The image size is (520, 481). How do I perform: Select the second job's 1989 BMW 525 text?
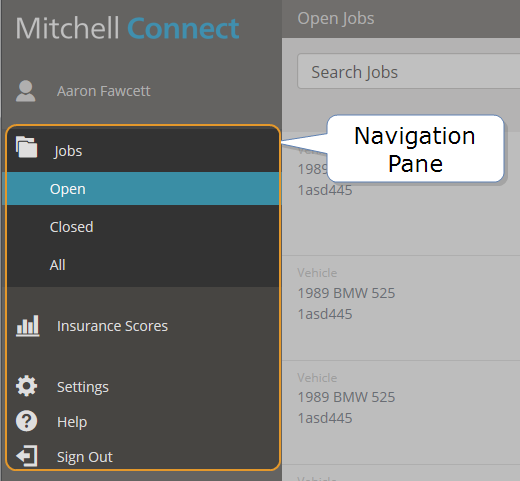click(346, 293)
